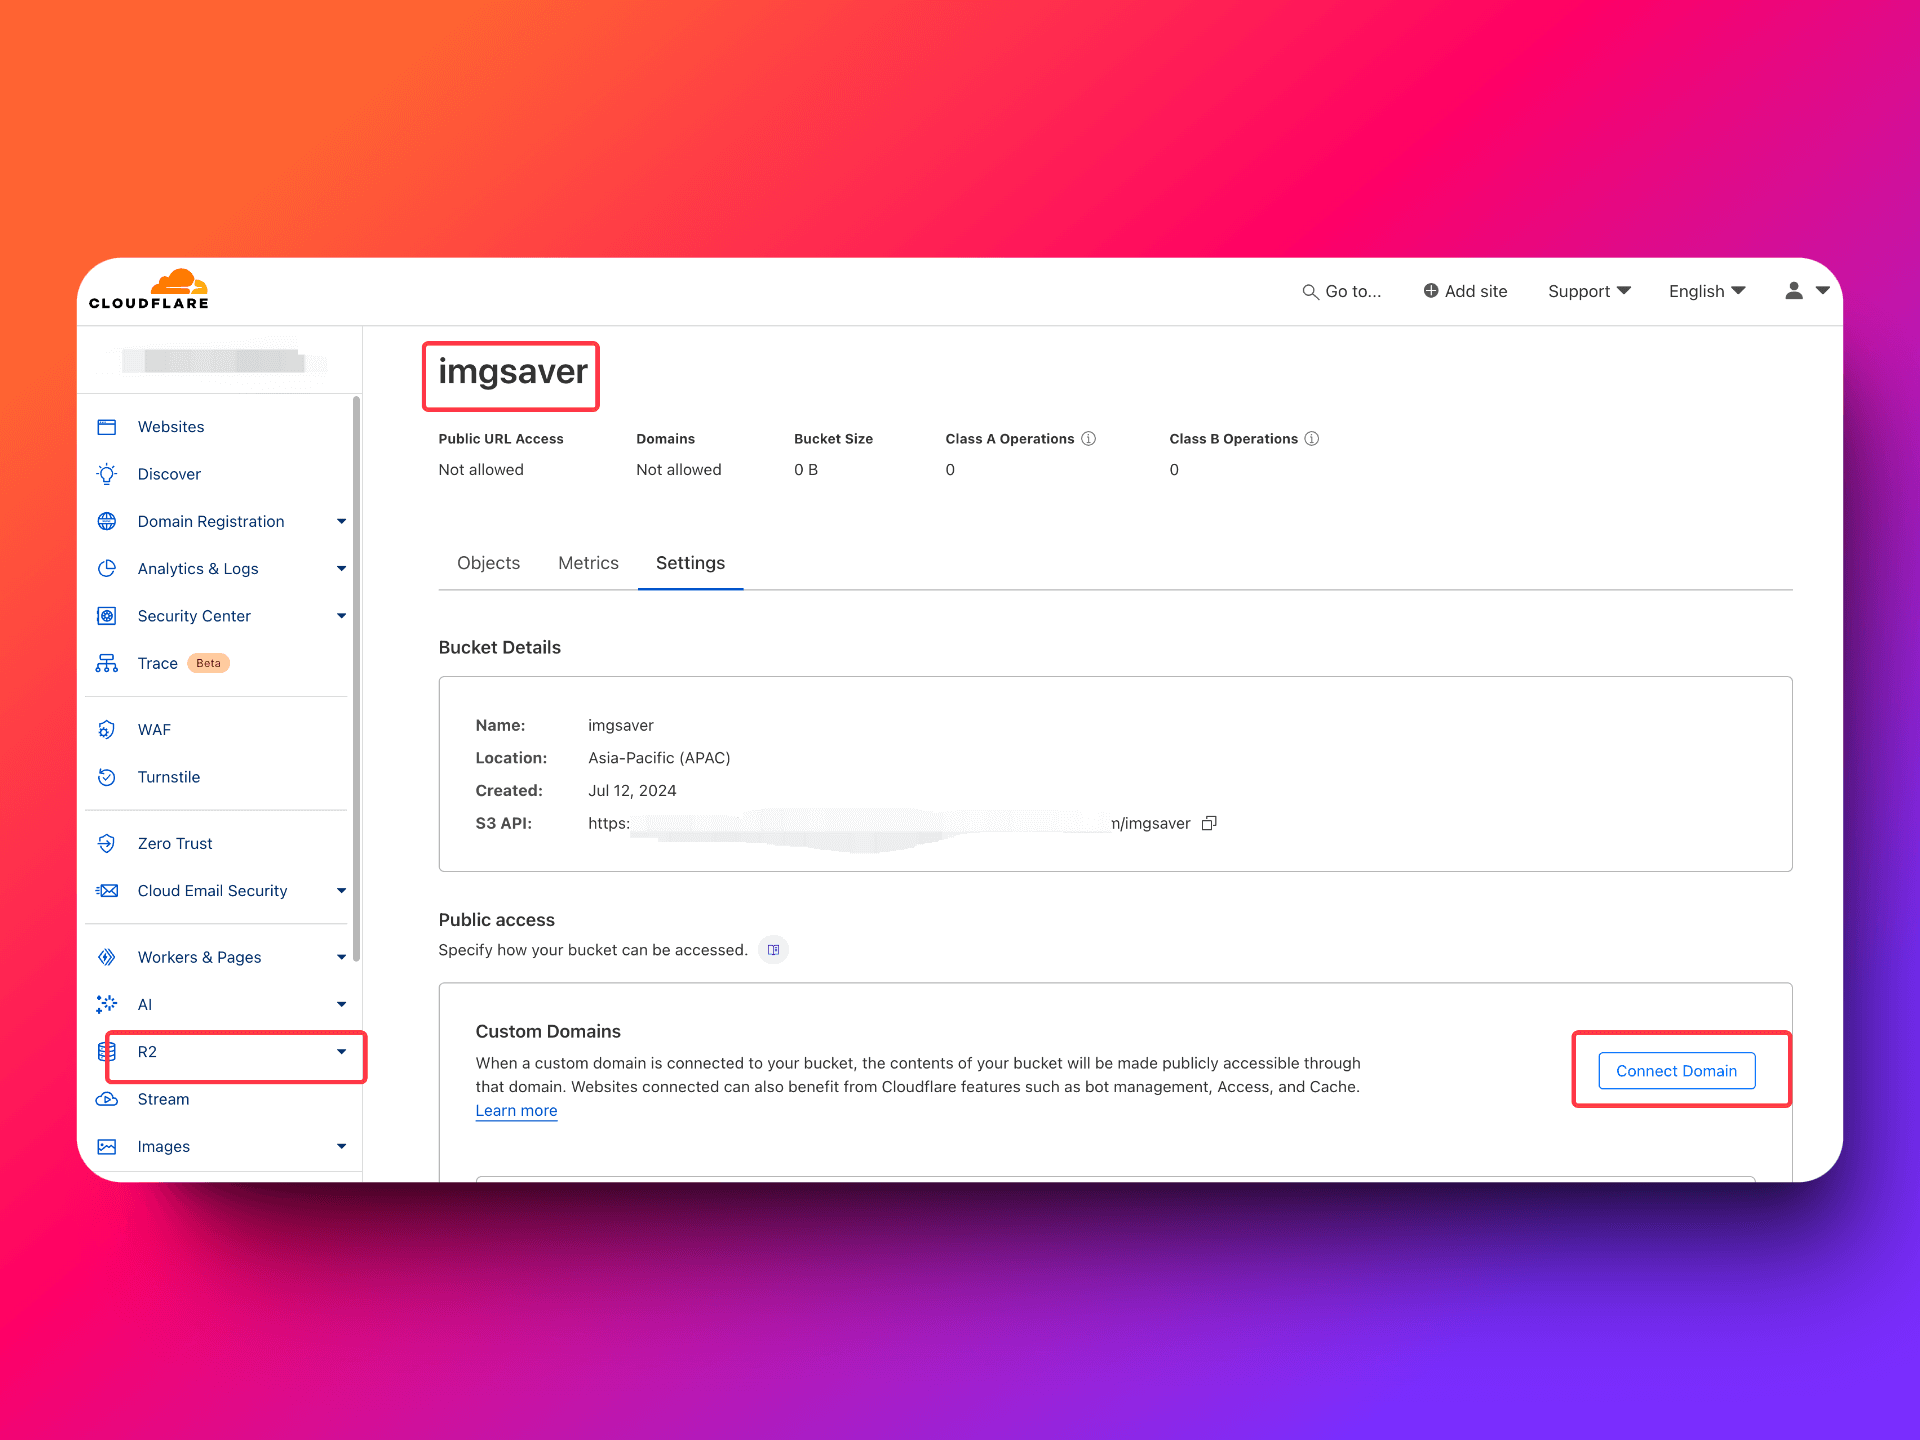Screen dimensions: 1920x1440
Task: Click the Learn more link
Action: coord(516,1110)
